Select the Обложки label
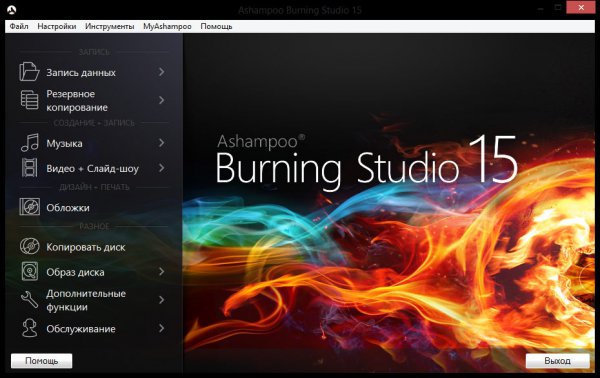 point(68,208)
